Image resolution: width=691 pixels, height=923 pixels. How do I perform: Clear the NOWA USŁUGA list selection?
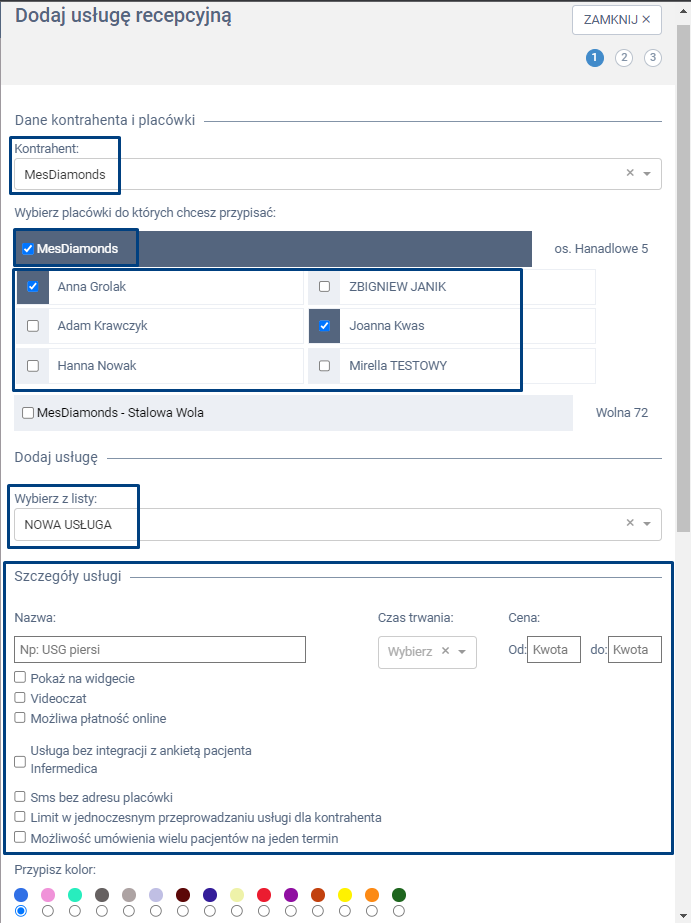[x=630, y=522]
